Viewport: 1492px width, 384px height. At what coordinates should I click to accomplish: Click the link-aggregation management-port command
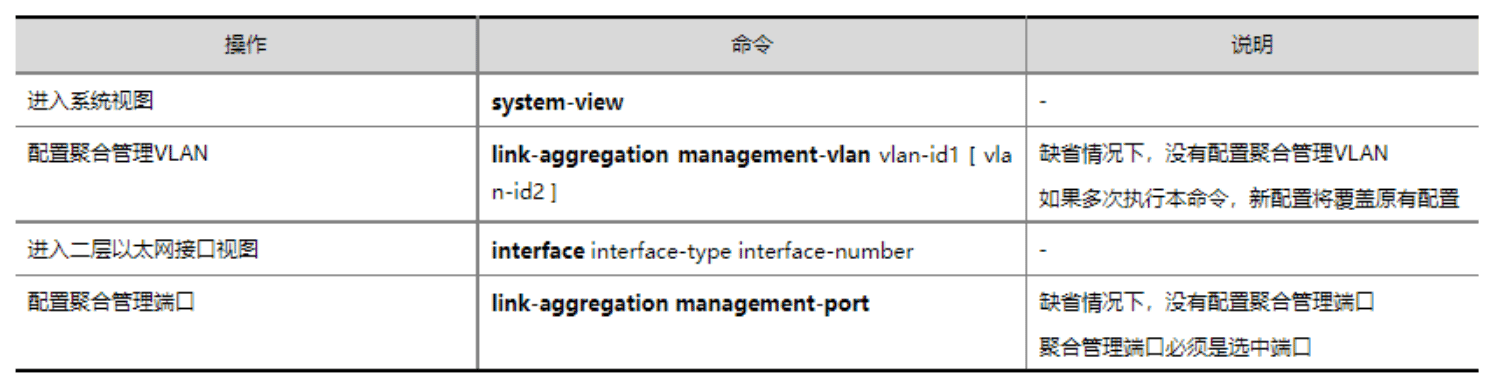point(680,302)
